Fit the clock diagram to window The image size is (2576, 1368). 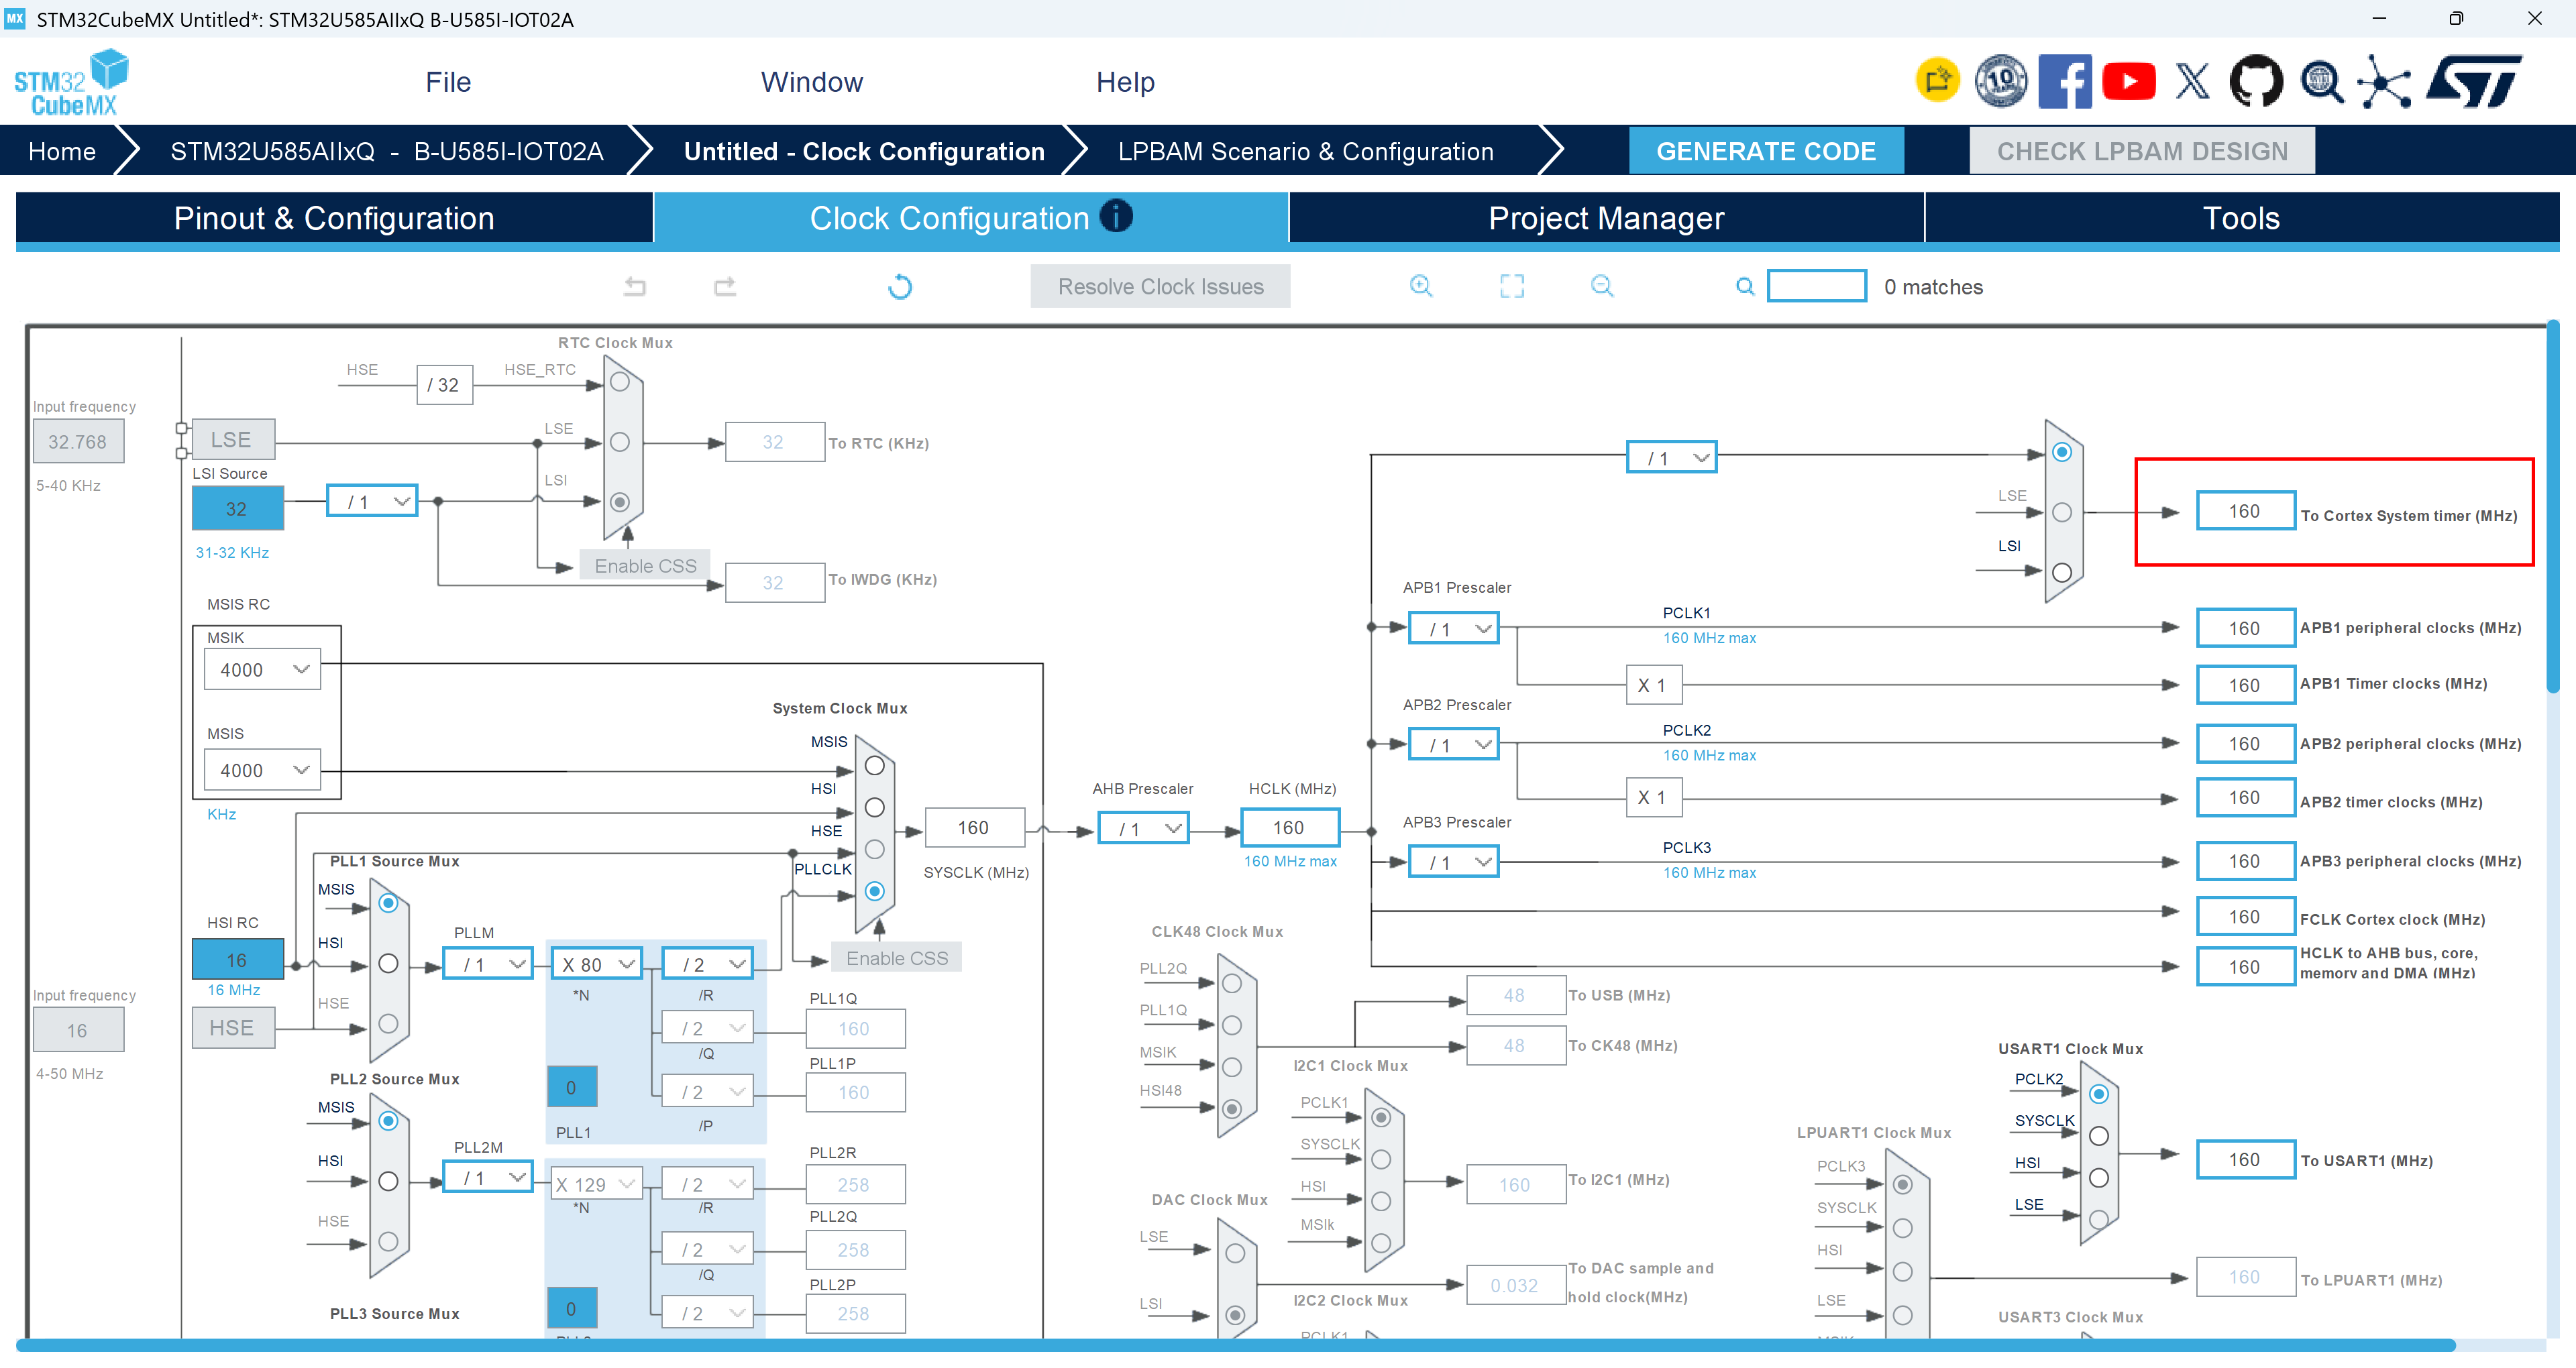(x=1512, y=287)
